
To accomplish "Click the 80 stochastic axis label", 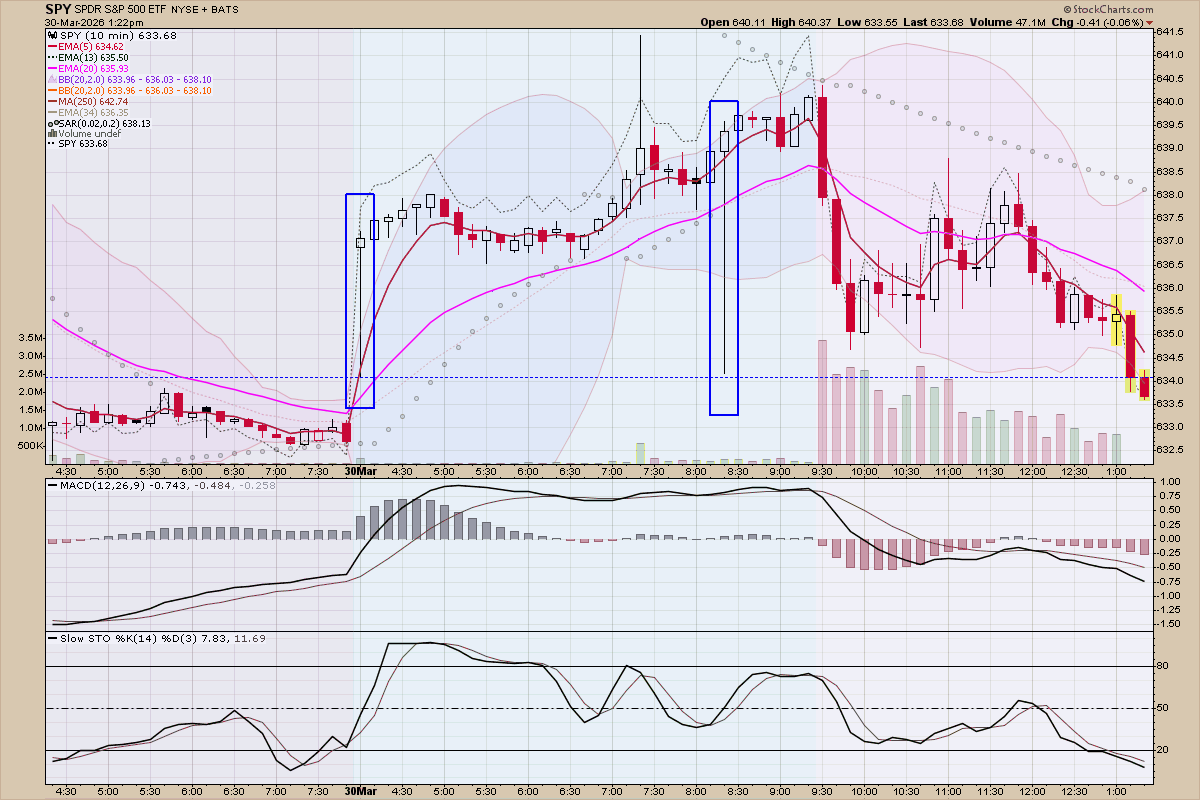I will 1162,666.
